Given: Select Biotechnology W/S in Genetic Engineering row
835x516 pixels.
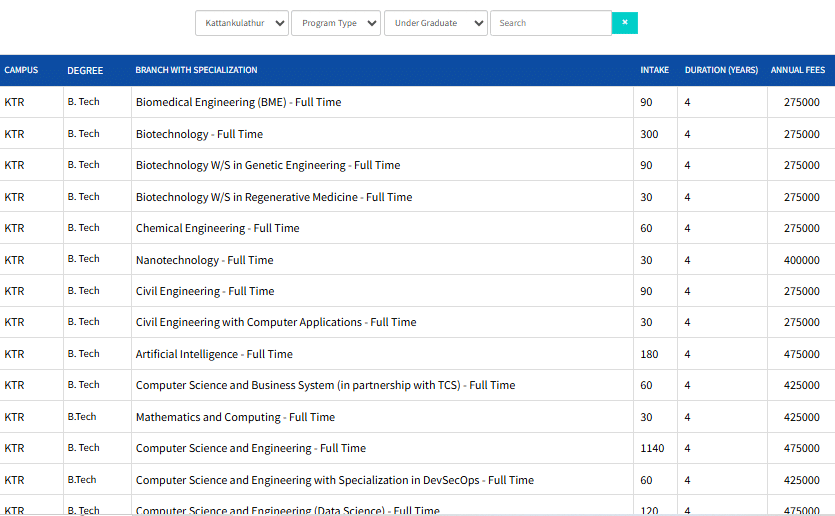Looking at the screenshot, I should [x=267, y=165].
